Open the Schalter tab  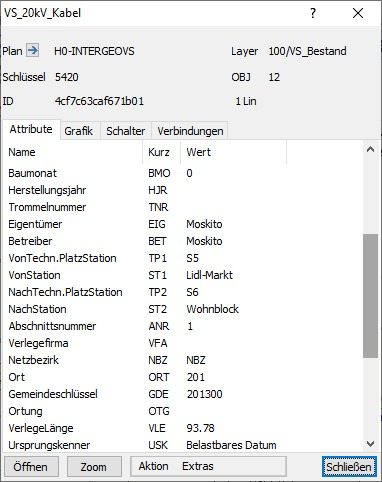tap(125, 131)
